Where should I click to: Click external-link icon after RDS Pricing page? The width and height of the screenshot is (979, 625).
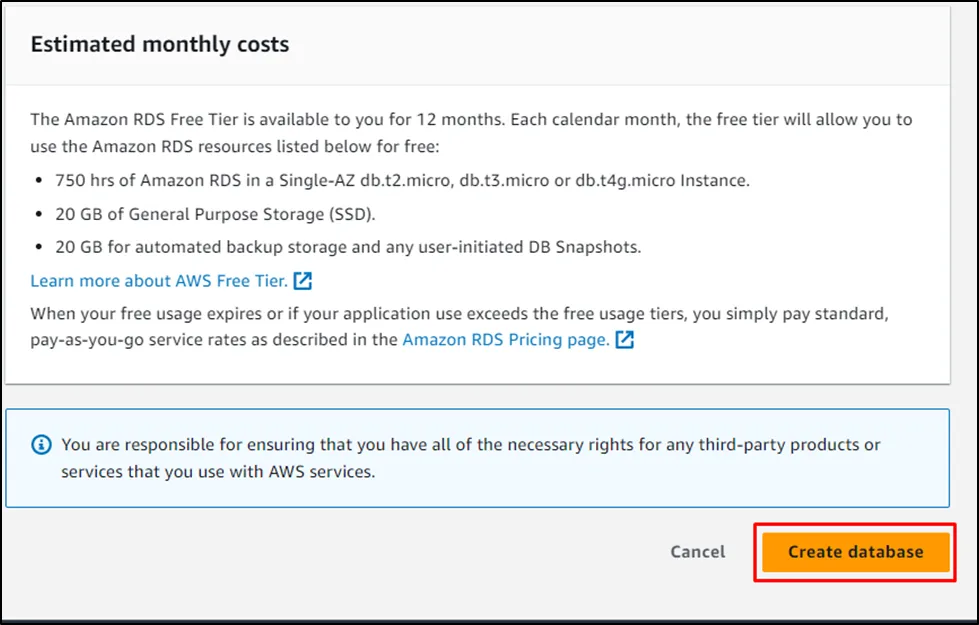[x=625, y=340]
